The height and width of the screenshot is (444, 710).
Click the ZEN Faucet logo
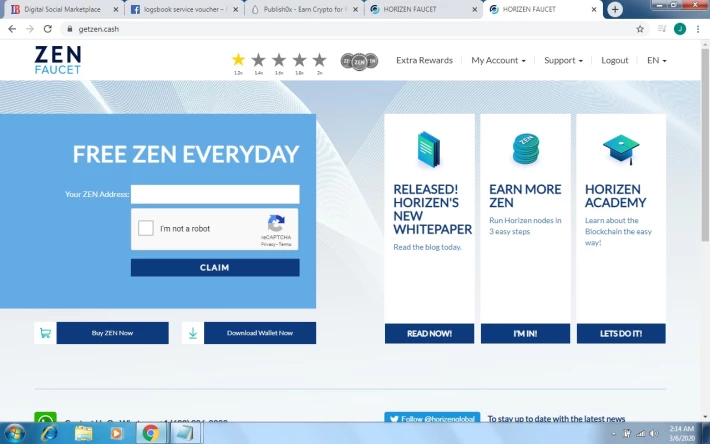[x=58, y=60]
